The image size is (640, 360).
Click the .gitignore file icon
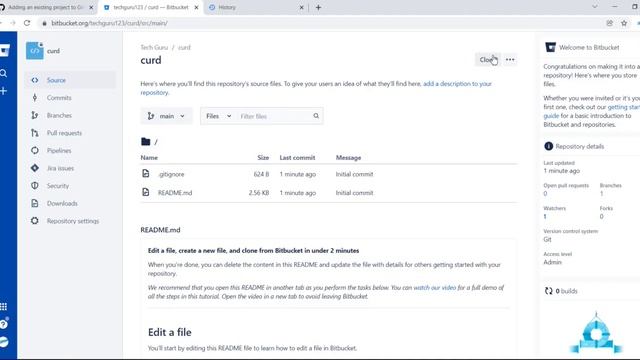click(146, 173)
